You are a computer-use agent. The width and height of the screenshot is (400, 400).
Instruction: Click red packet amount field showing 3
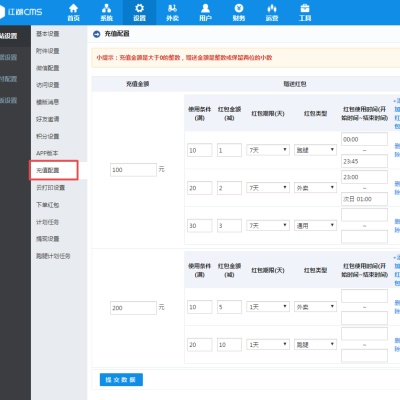click(x=229, y=226)
